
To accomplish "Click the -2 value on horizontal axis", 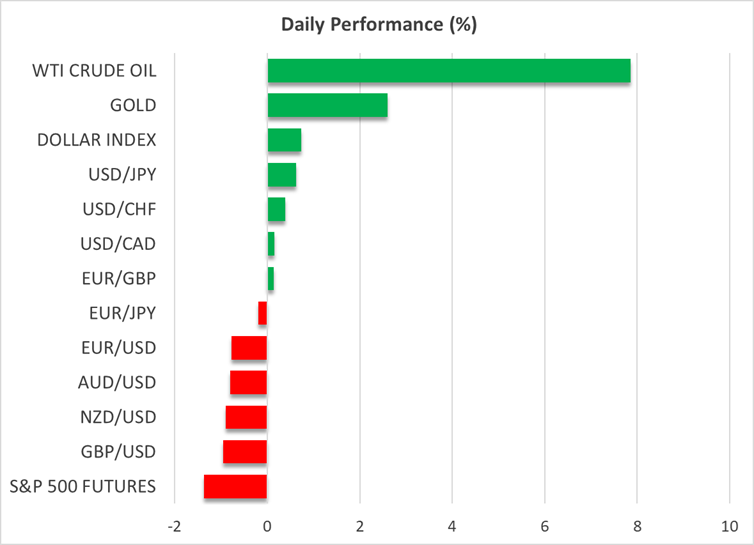I will [174, 526].
